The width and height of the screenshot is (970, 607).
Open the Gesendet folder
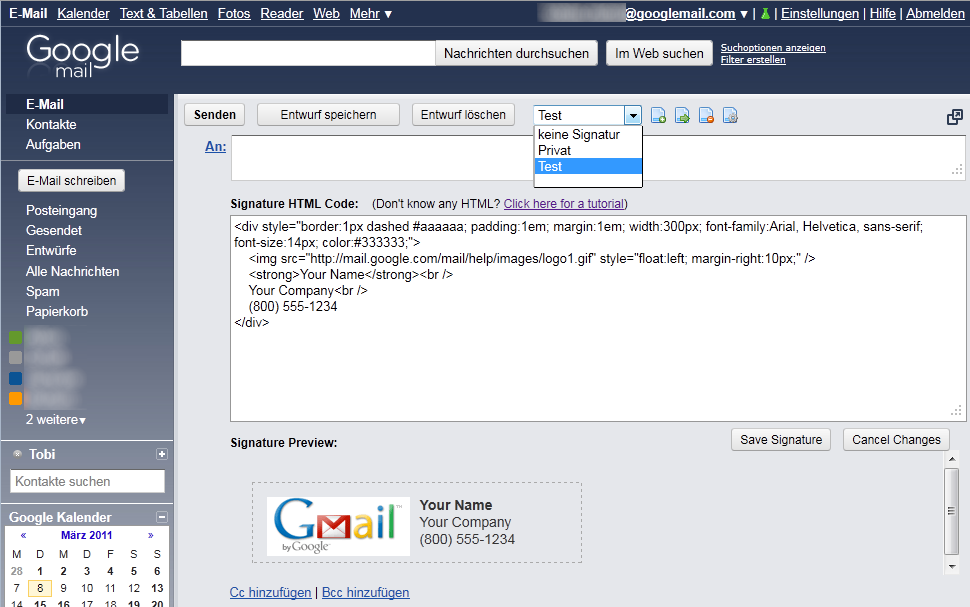(x=54, y=230)
